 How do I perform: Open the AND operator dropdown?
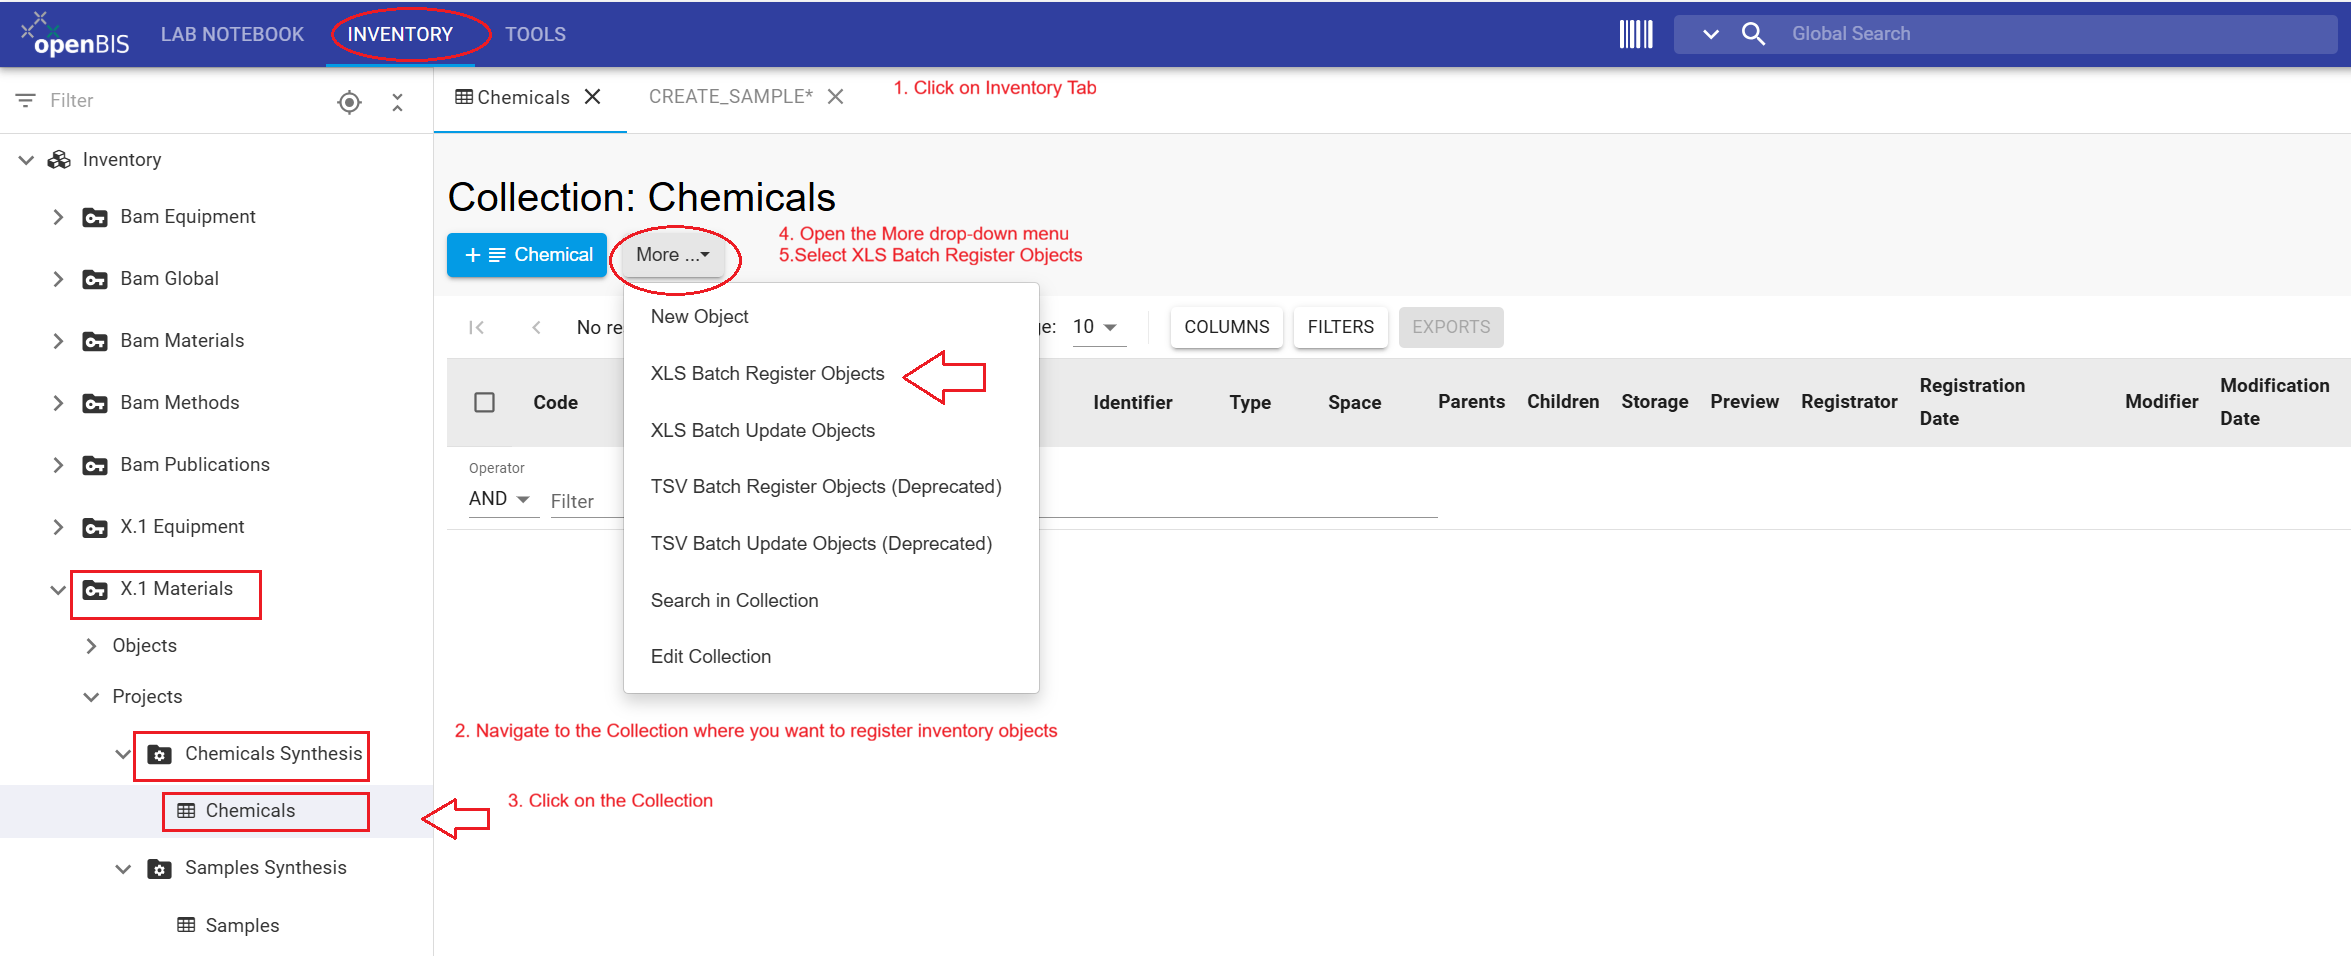(503, 499)
